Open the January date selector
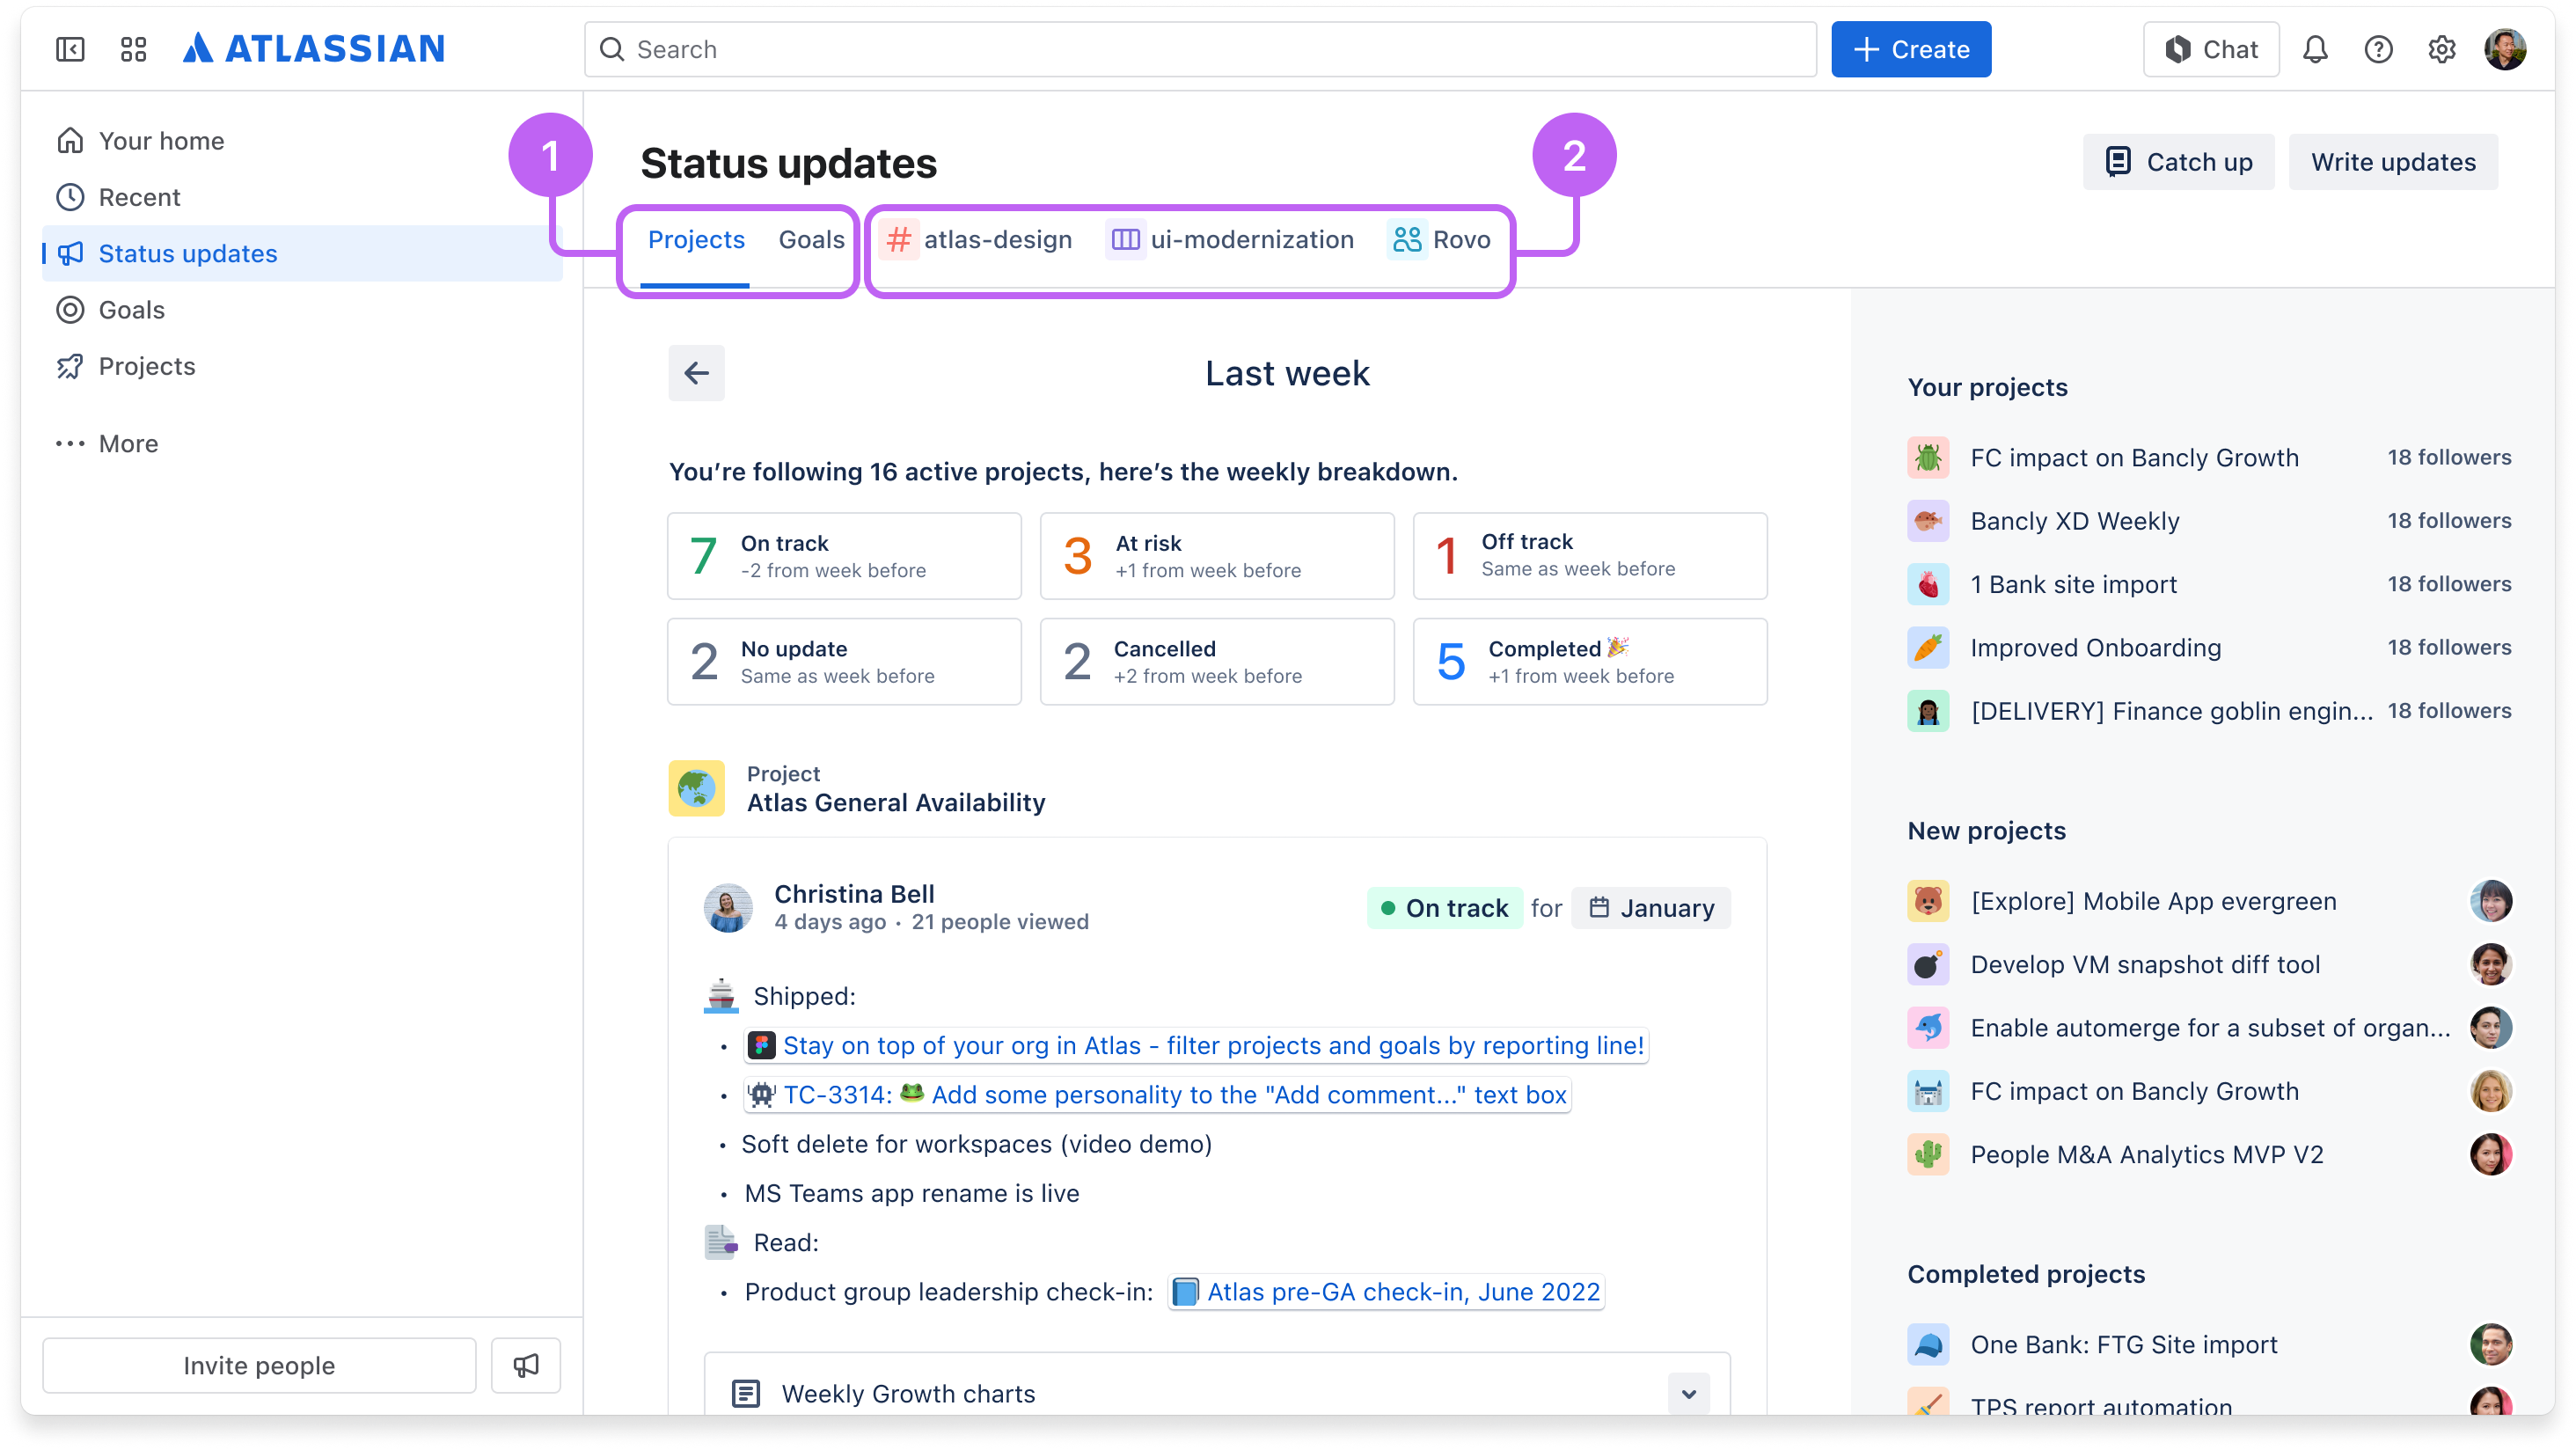The height and width of the screenshot is (1450, 2576). [1651, 907]
